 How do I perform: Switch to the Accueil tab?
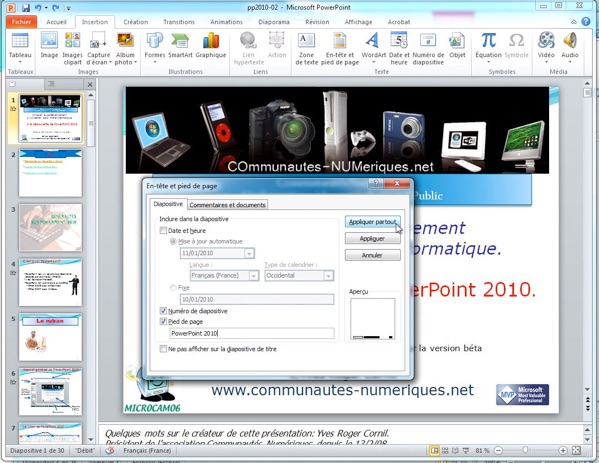56,22
